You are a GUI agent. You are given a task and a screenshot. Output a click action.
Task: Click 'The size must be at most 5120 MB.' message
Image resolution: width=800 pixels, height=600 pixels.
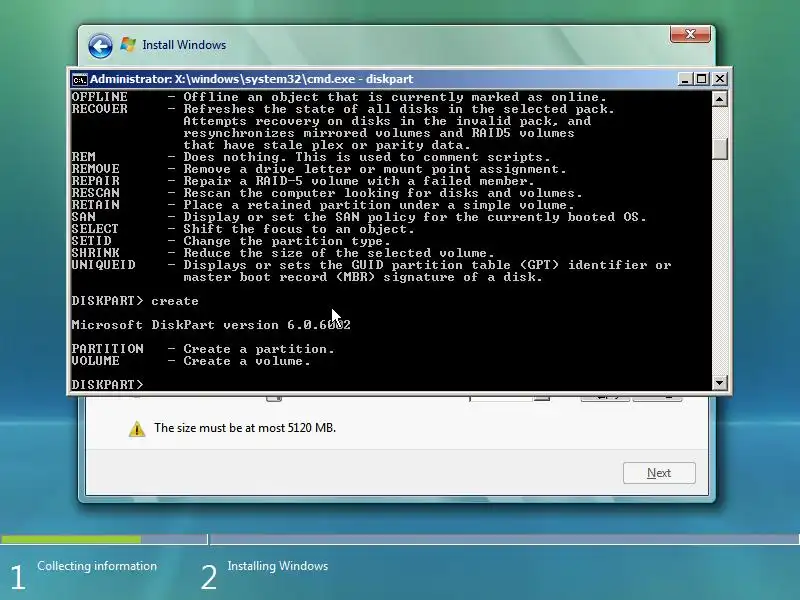pos(245,428)
